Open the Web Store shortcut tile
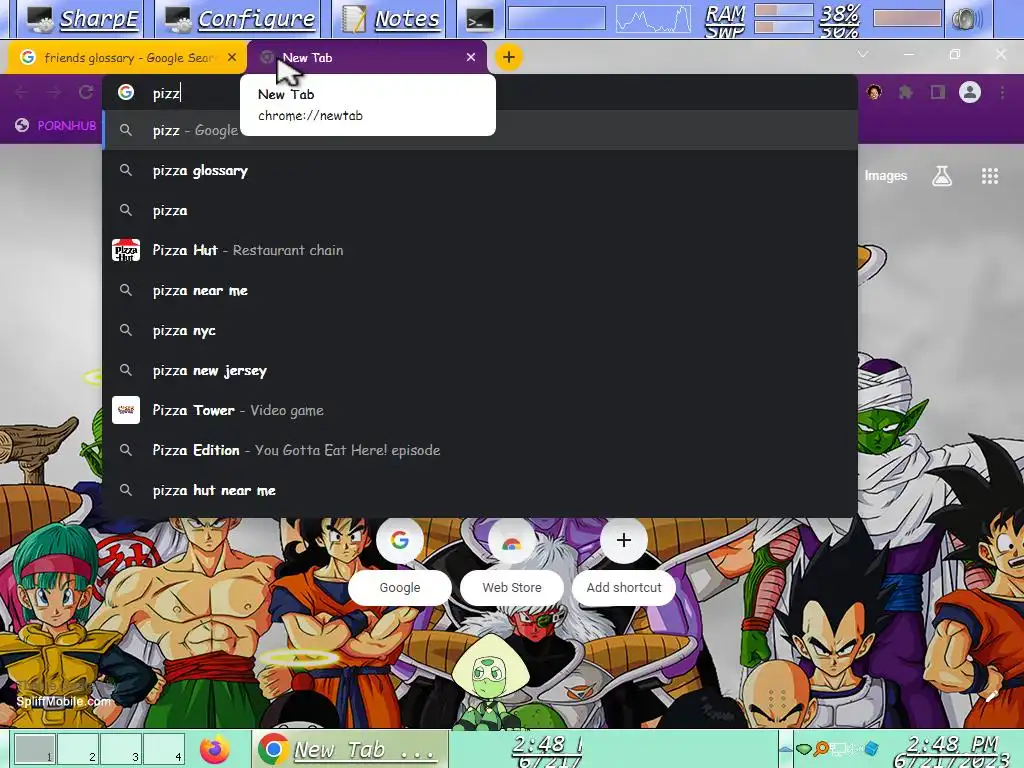 point(511,541)
